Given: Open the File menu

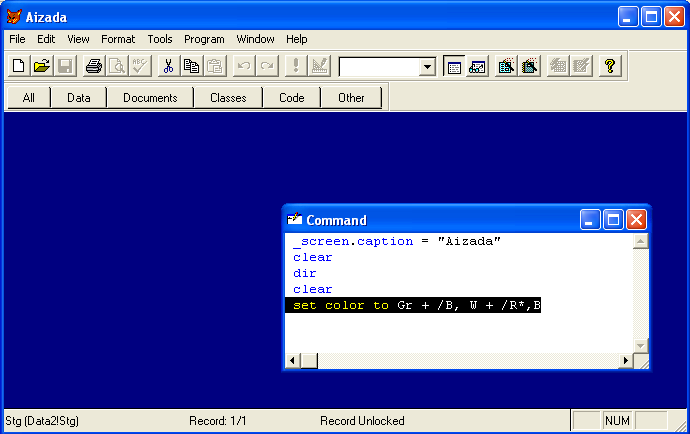Looking at the screenshot, I should coord(17,39).
